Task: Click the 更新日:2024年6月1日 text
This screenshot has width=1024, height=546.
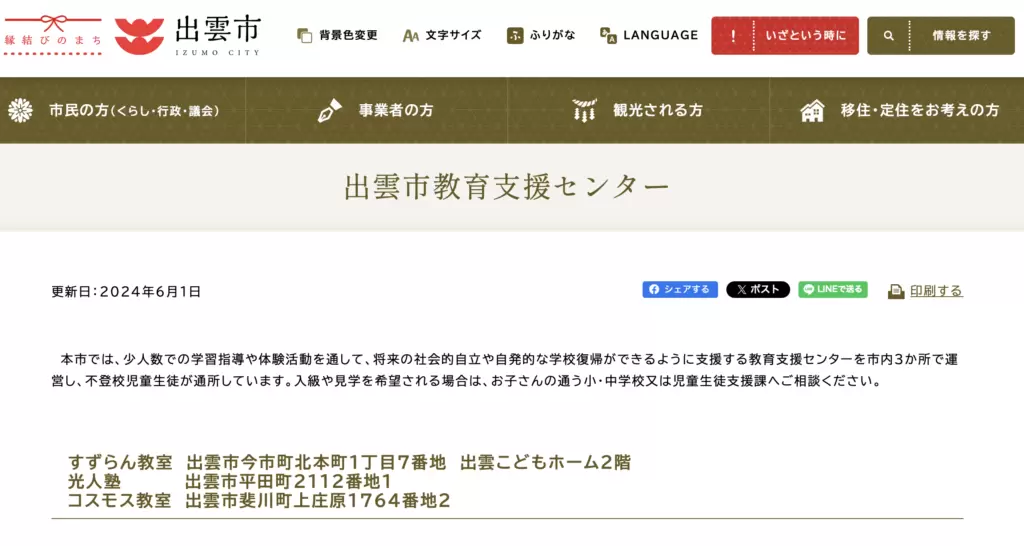Action: [126, 291]
